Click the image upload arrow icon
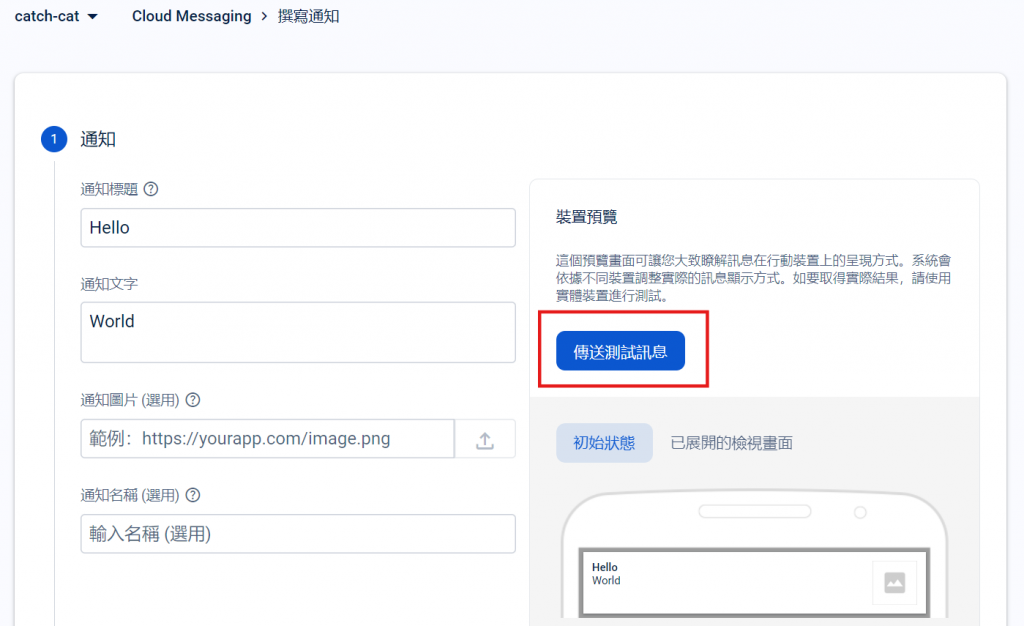This screenshot has height=626, width=1024. click(485, 439)
